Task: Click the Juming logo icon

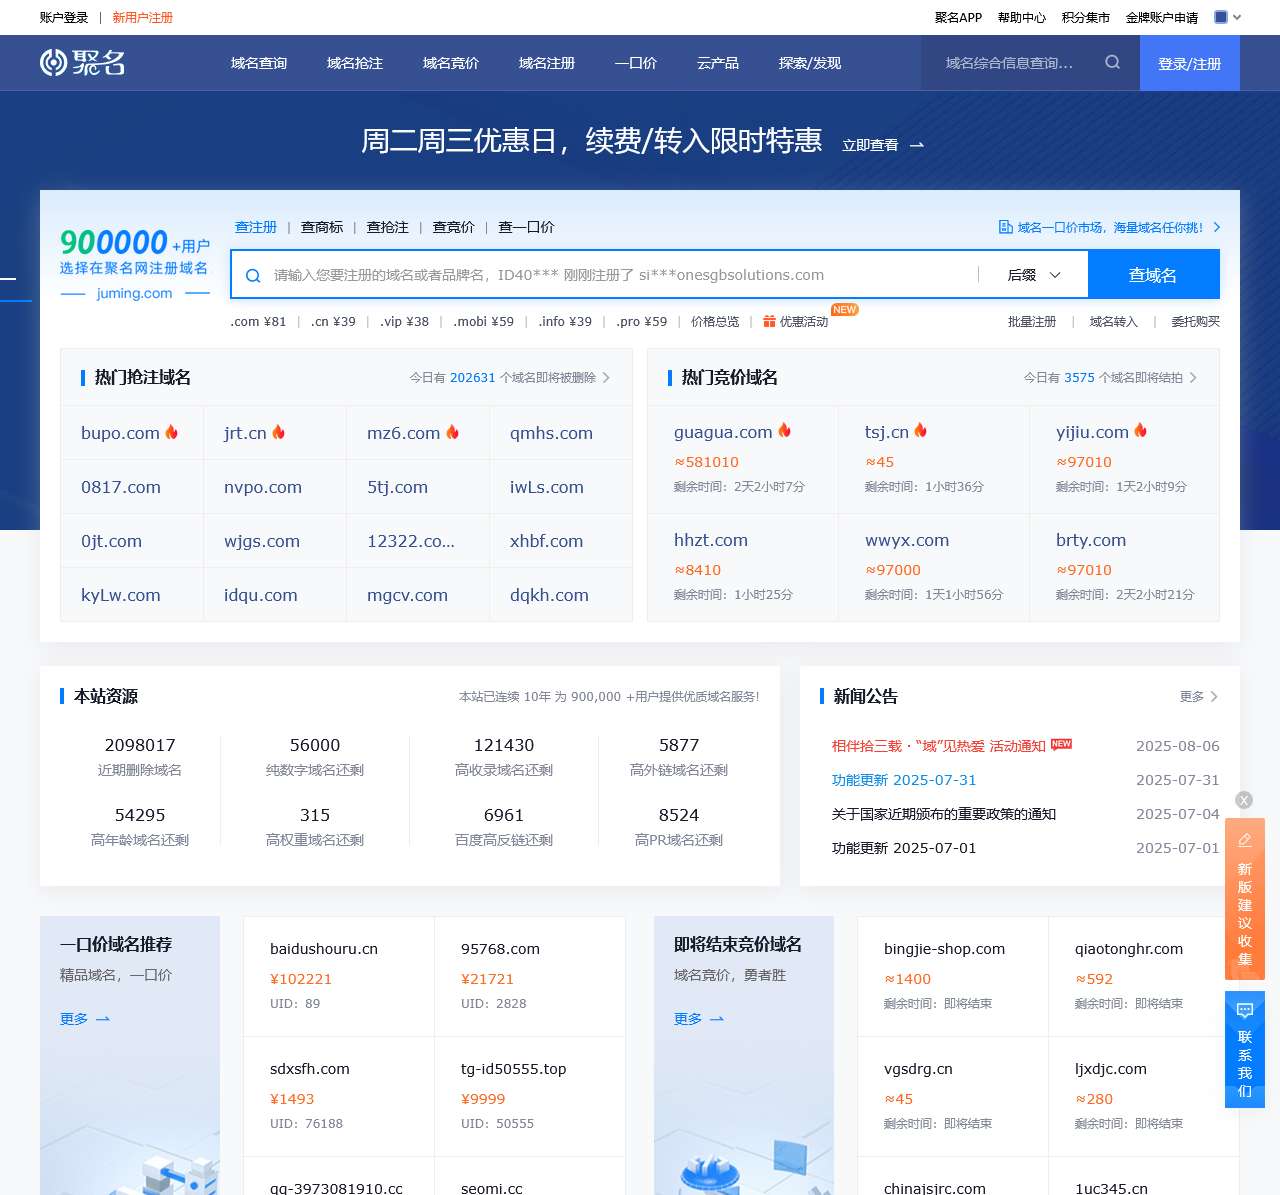Action: click(53, 63)
